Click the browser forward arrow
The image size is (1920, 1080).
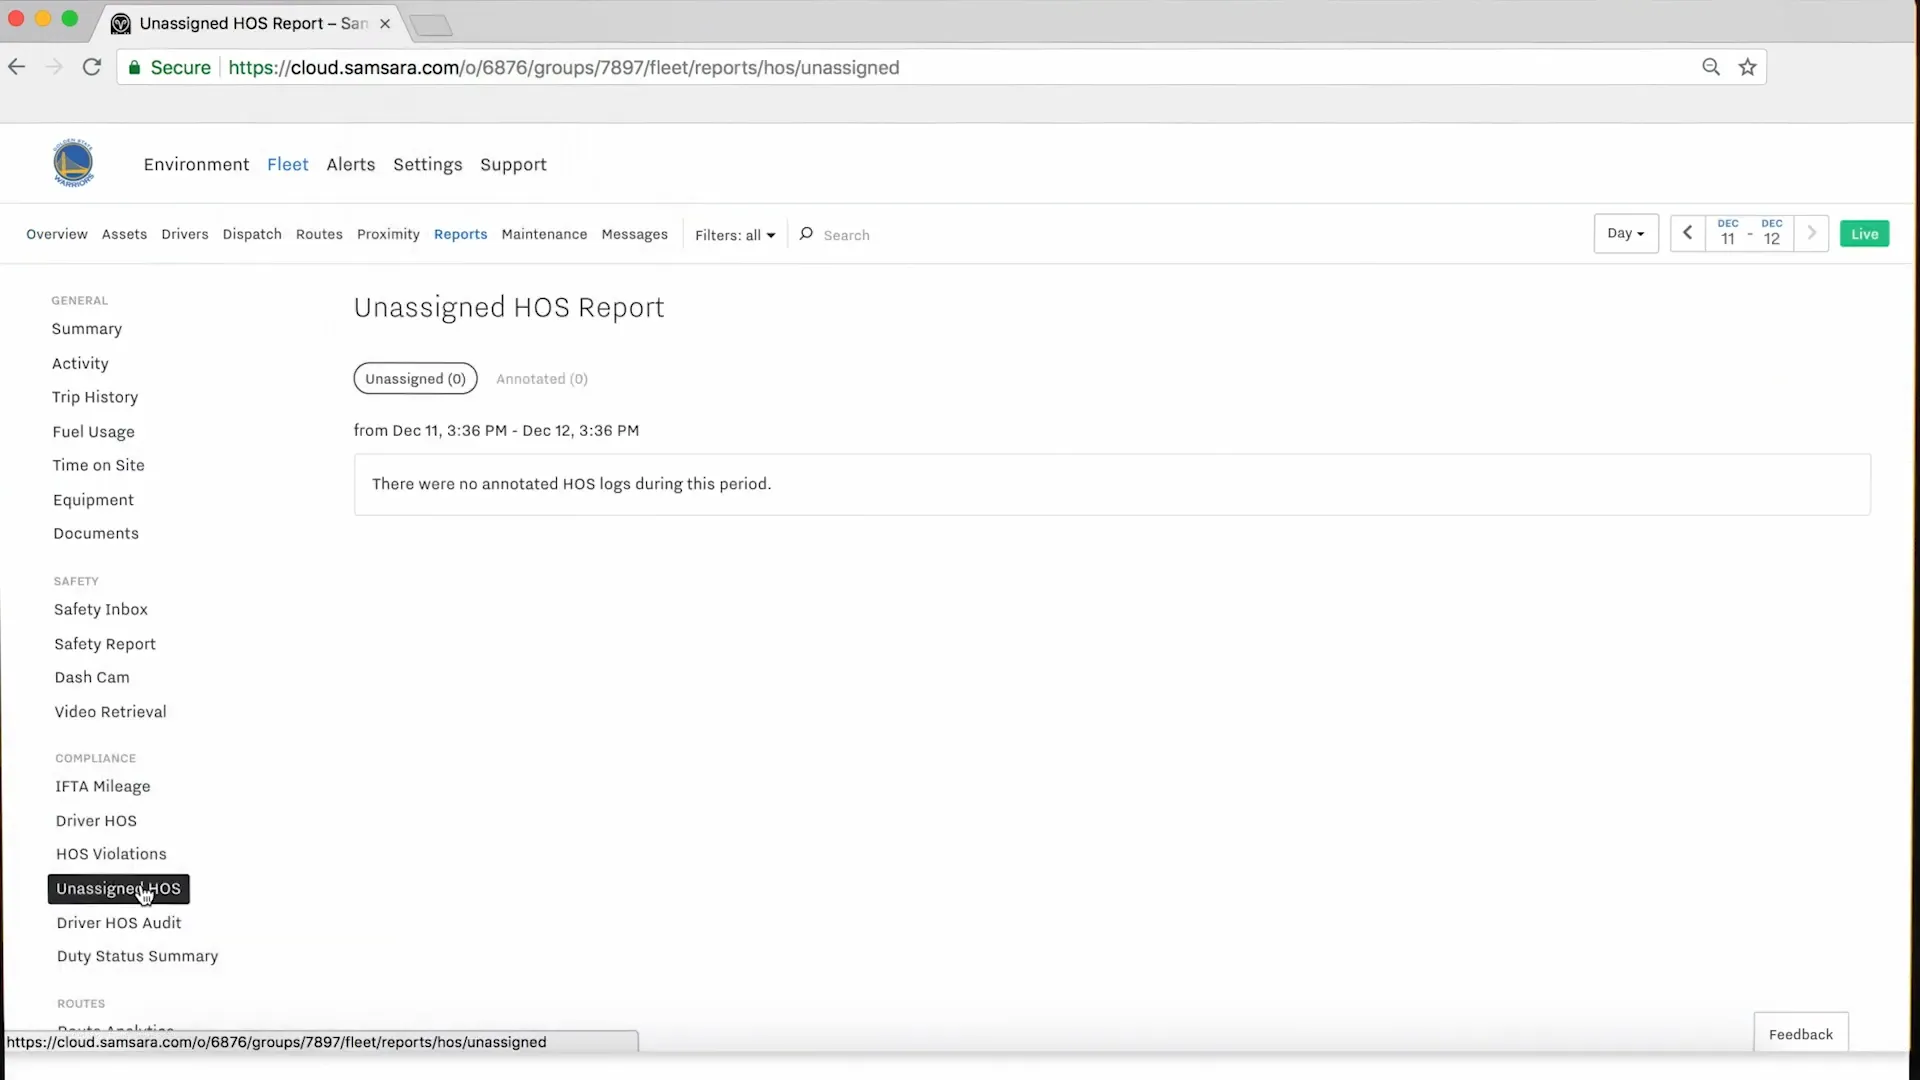pos(54,66)
